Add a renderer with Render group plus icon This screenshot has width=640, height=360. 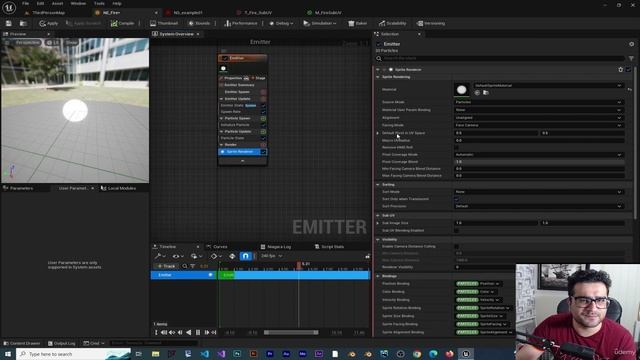(263, 144)
